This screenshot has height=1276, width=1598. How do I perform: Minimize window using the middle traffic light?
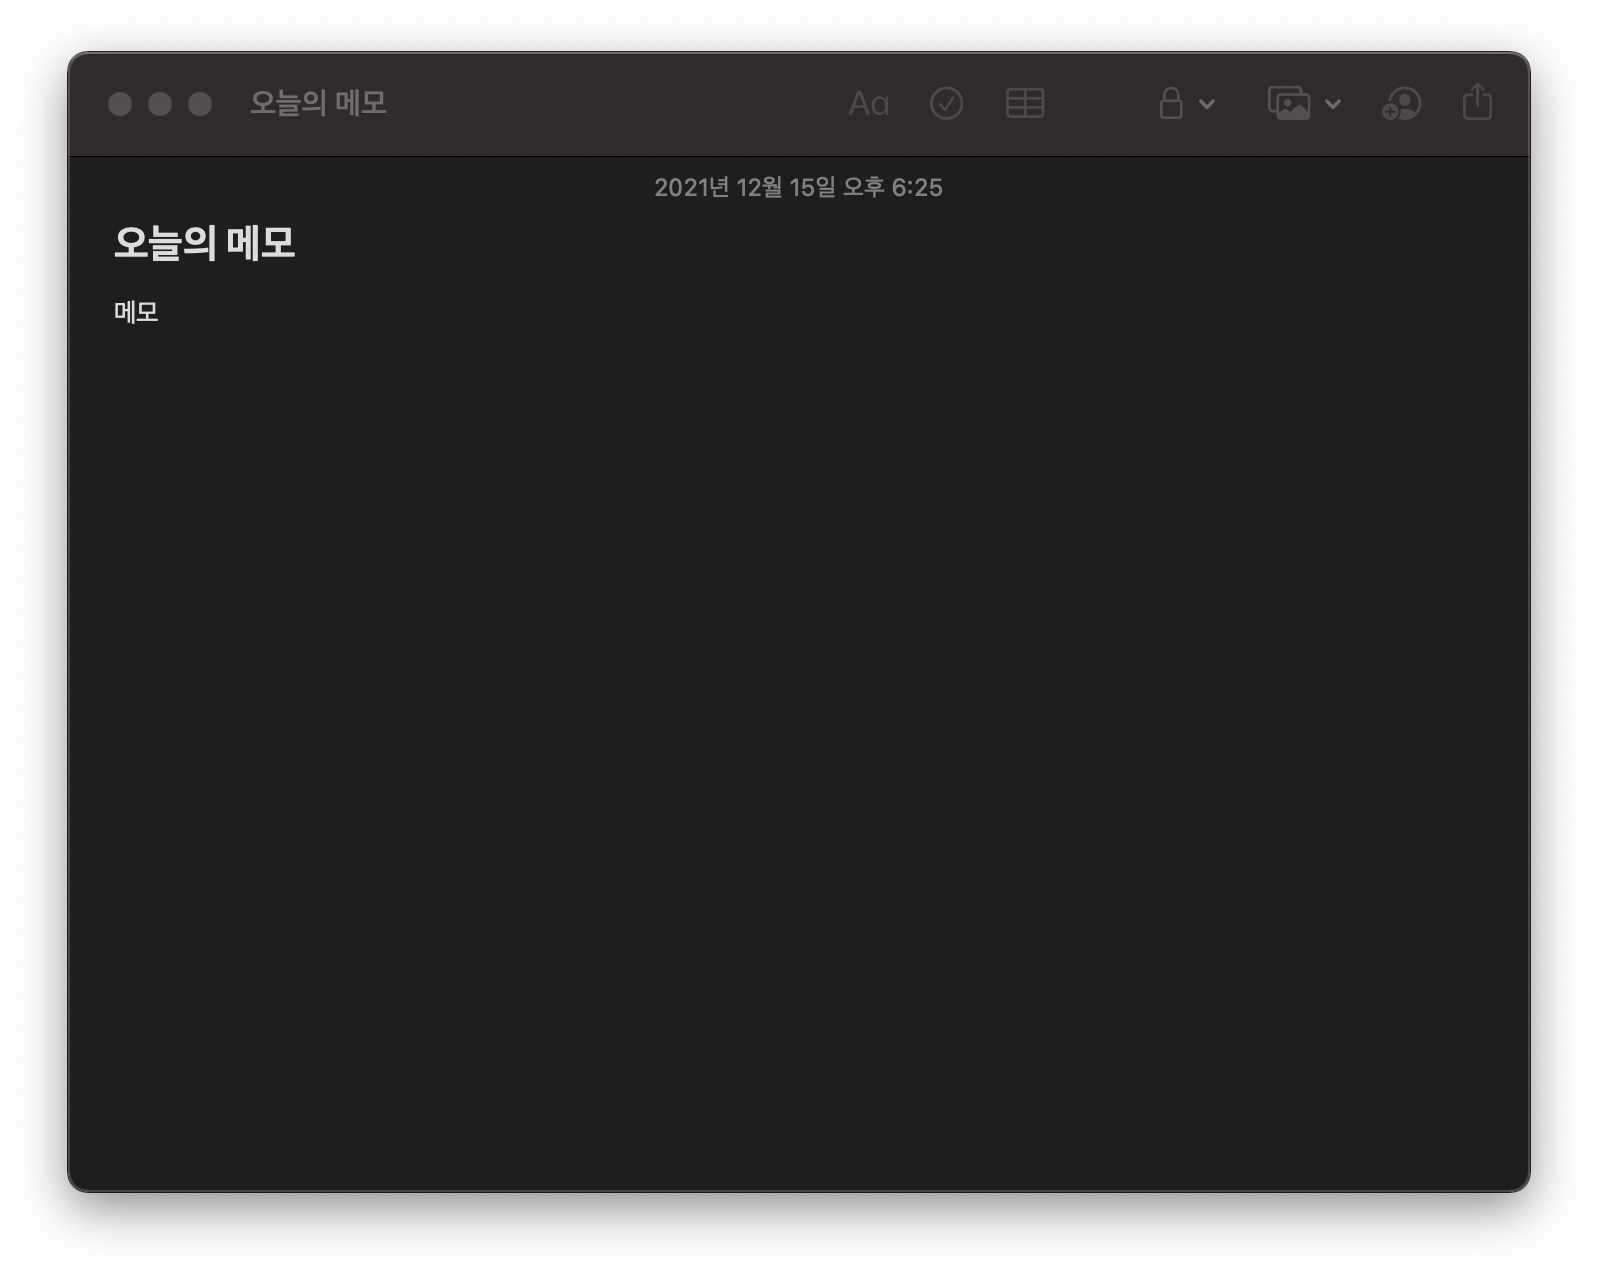160,104
